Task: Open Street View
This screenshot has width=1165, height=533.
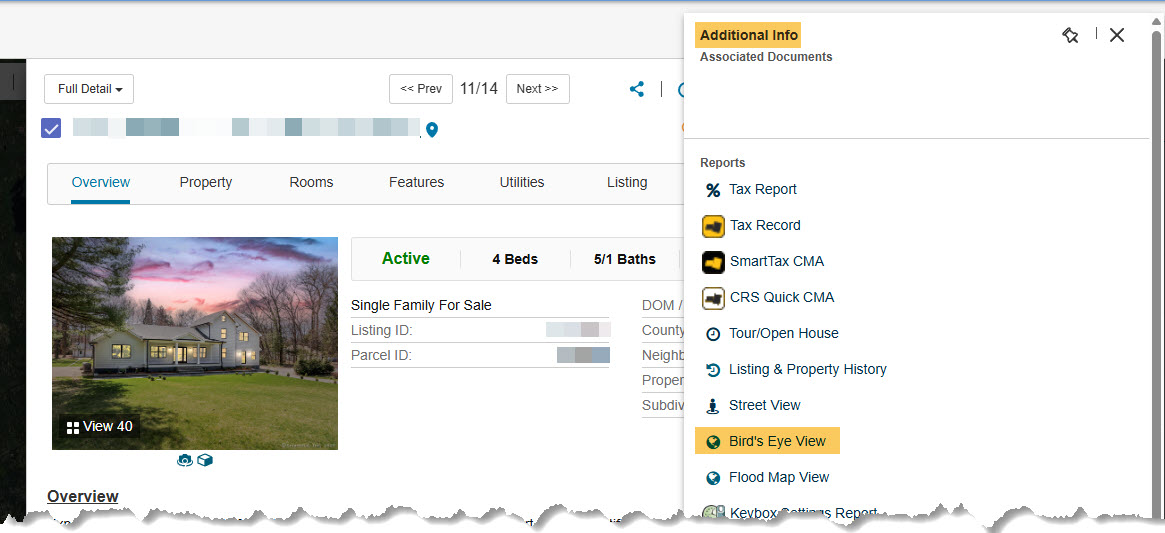Action: 765,405
